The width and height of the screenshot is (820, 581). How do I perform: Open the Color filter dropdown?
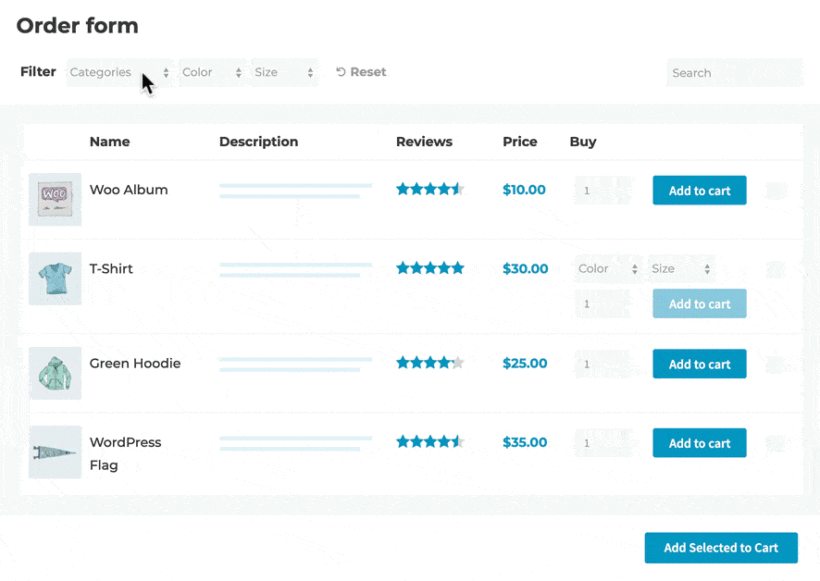[211, 72]
